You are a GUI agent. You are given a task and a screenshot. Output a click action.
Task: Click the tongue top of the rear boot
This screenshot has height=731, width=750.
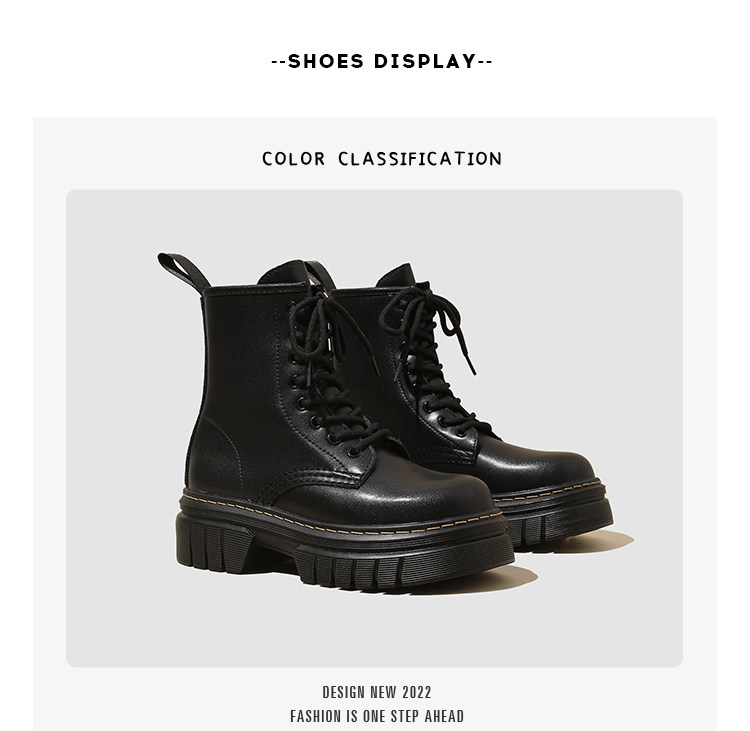coord(397,276)
